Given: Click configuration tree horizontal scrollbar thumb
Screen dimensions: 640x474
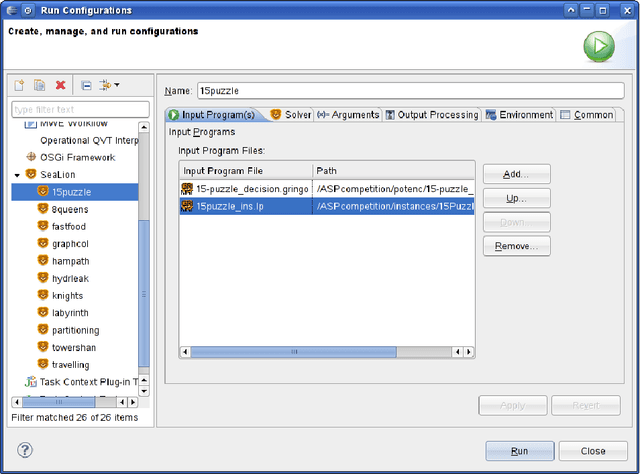Looking at the screenshot, I should 59,402.
